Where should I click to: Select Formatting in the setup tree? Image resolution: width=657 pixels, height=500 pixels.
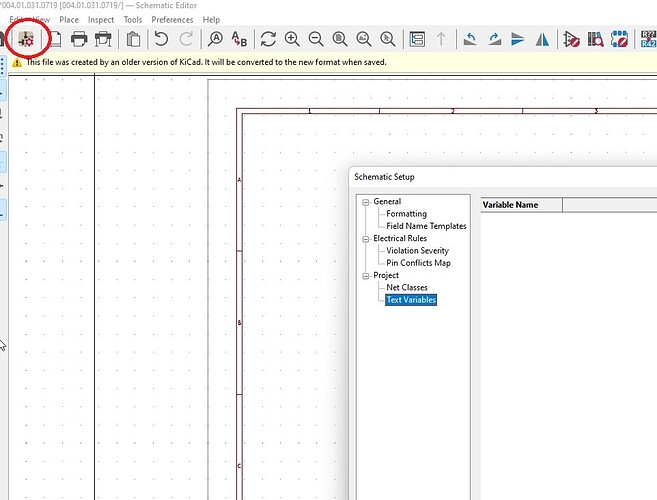(406, 214)
